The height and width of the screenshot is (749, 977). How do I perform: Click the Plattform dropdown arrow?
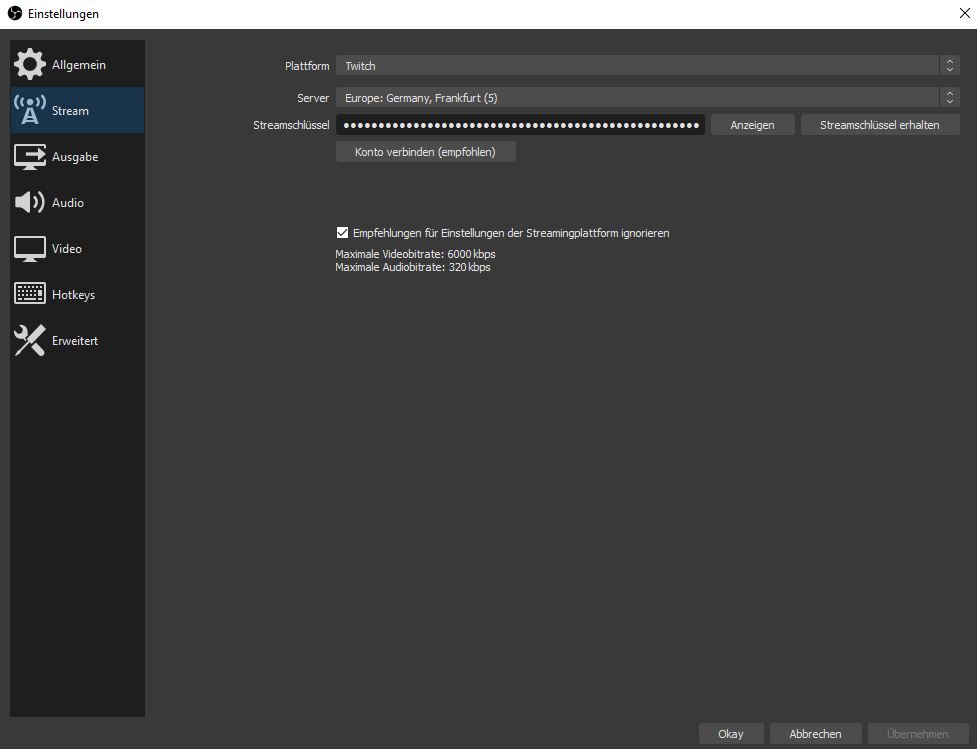coord(949,66)
